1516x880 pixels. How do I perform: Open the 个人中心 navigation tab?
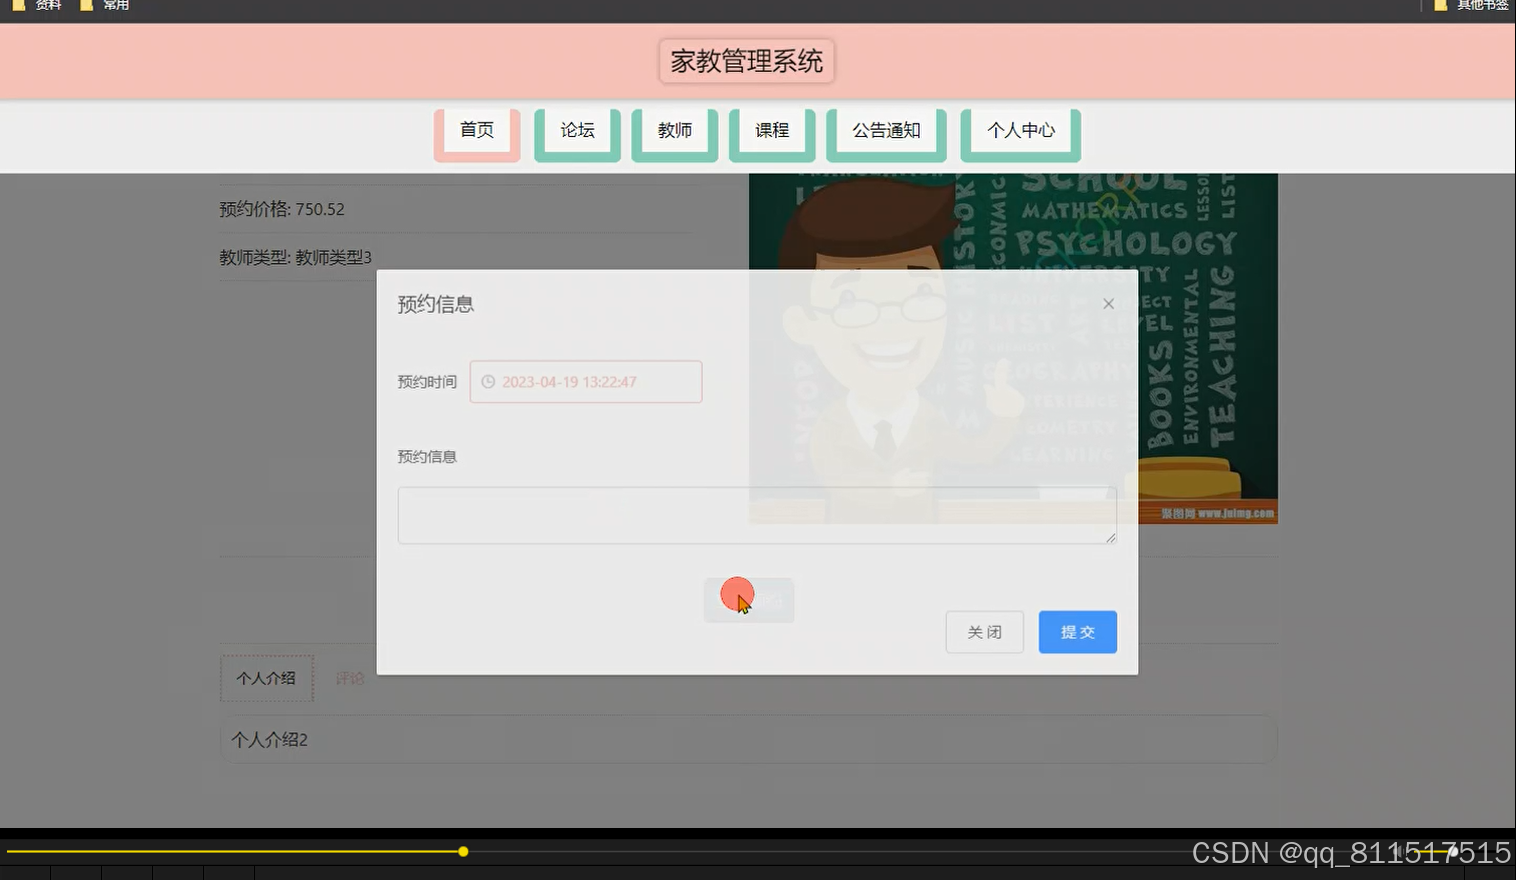click(x=1020, y=130)
